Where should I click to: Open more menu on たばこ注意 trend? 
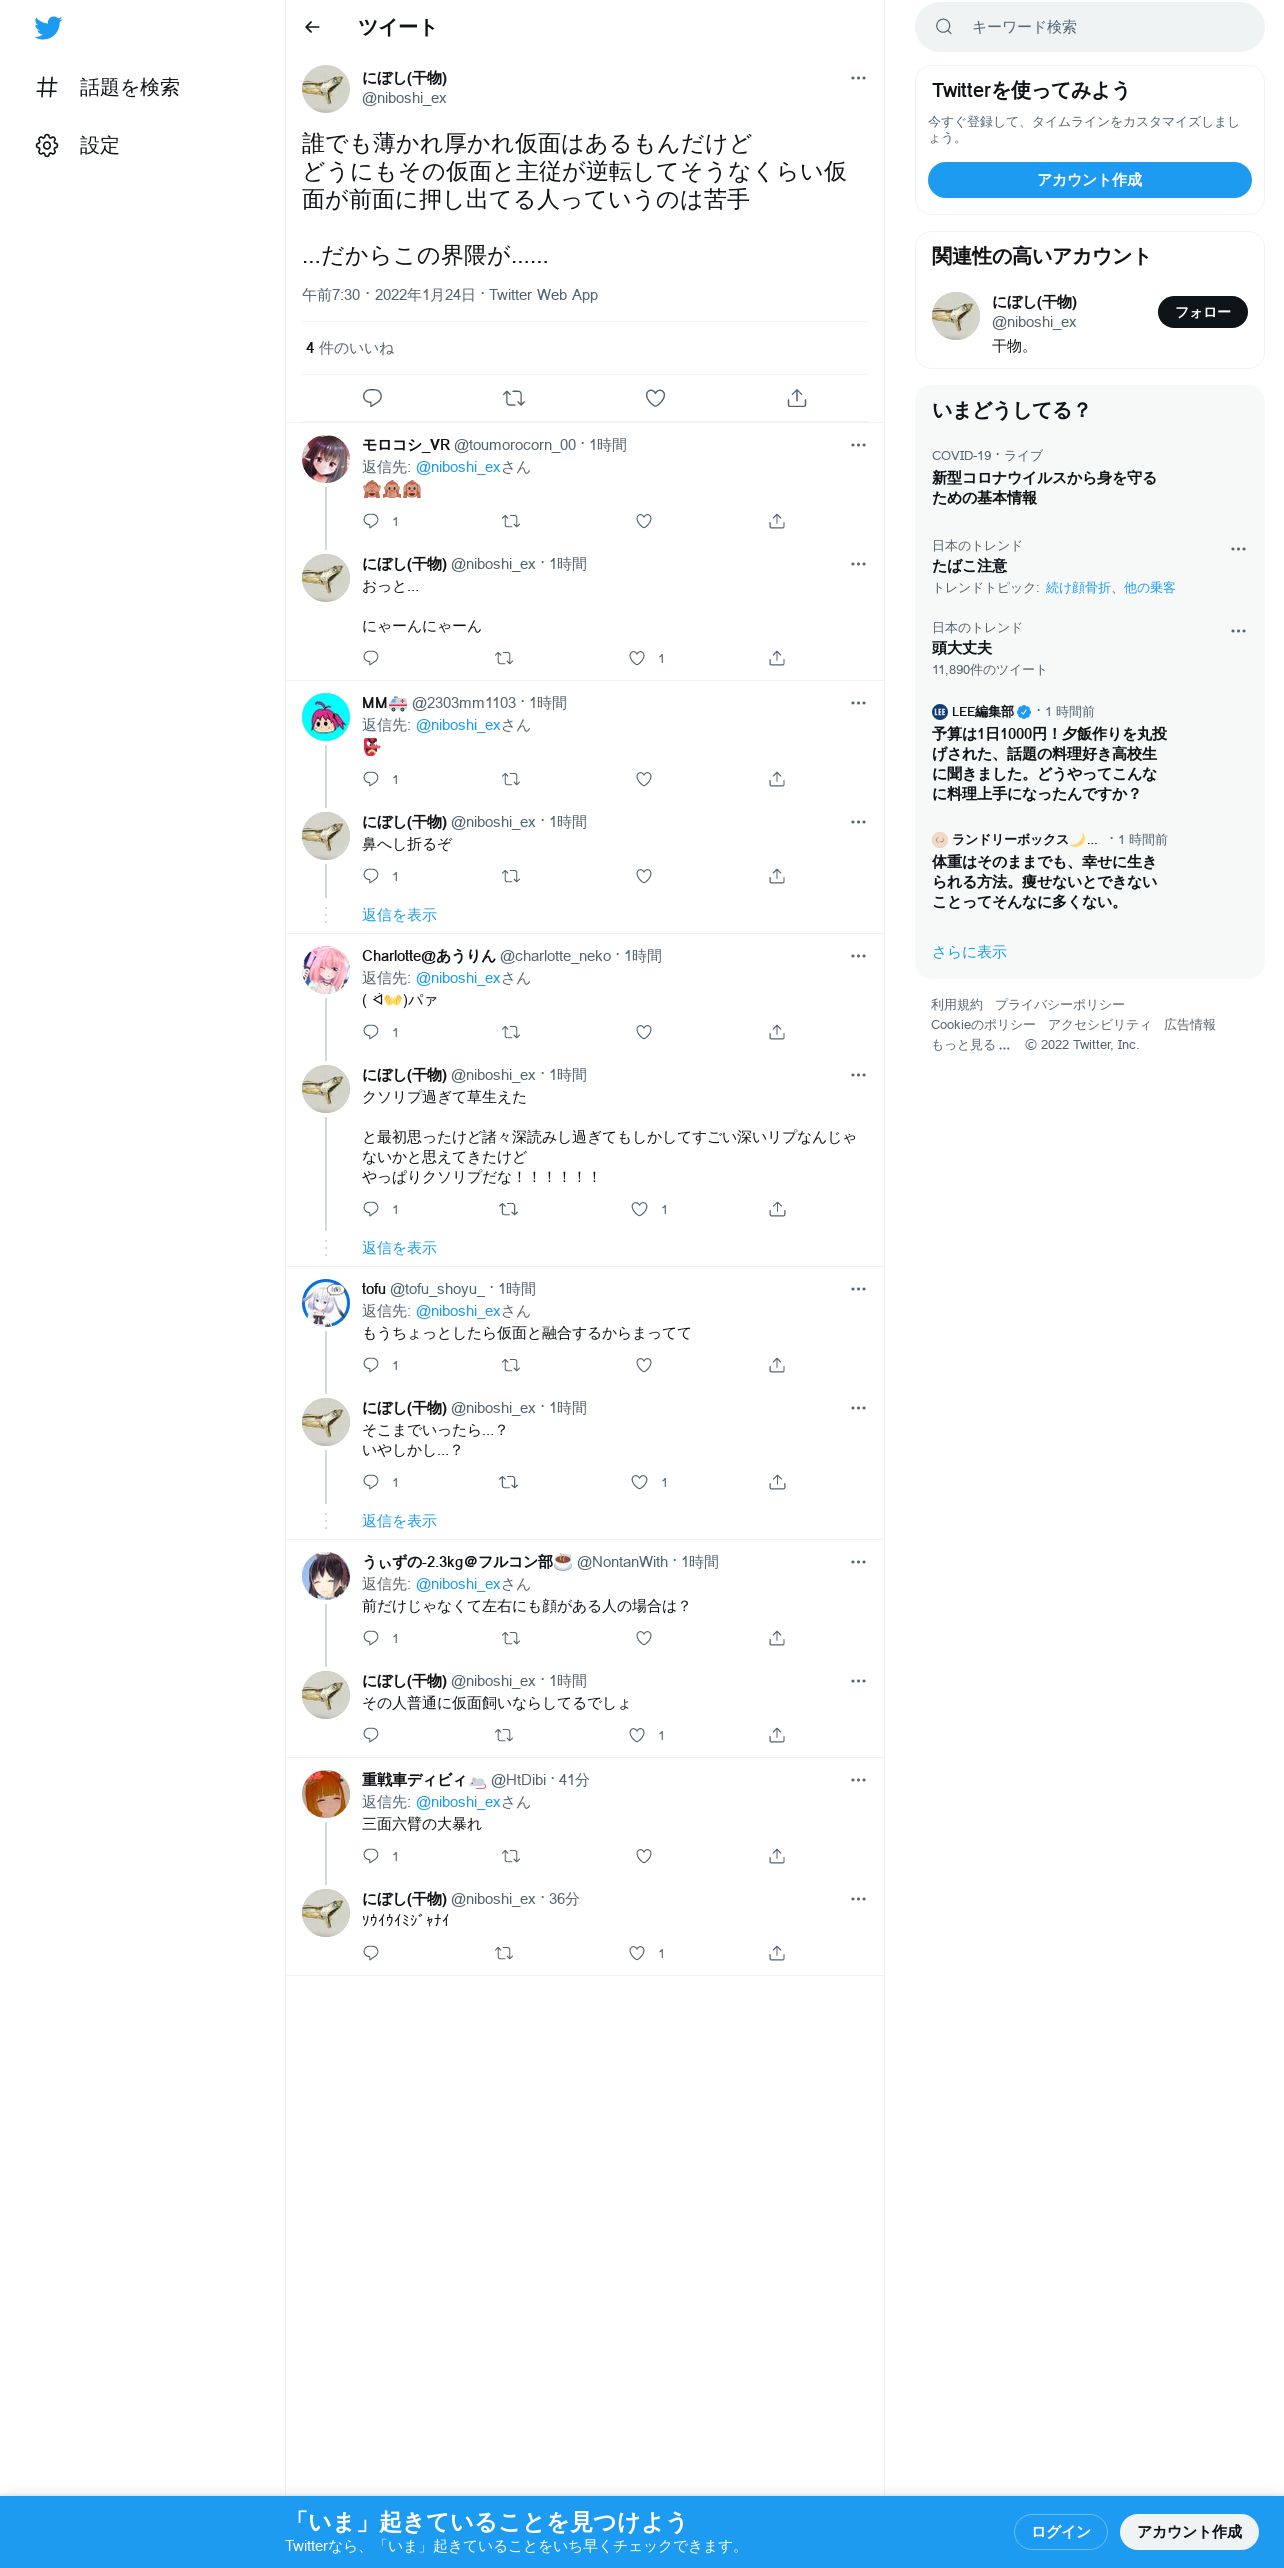tap(1238, 549)
